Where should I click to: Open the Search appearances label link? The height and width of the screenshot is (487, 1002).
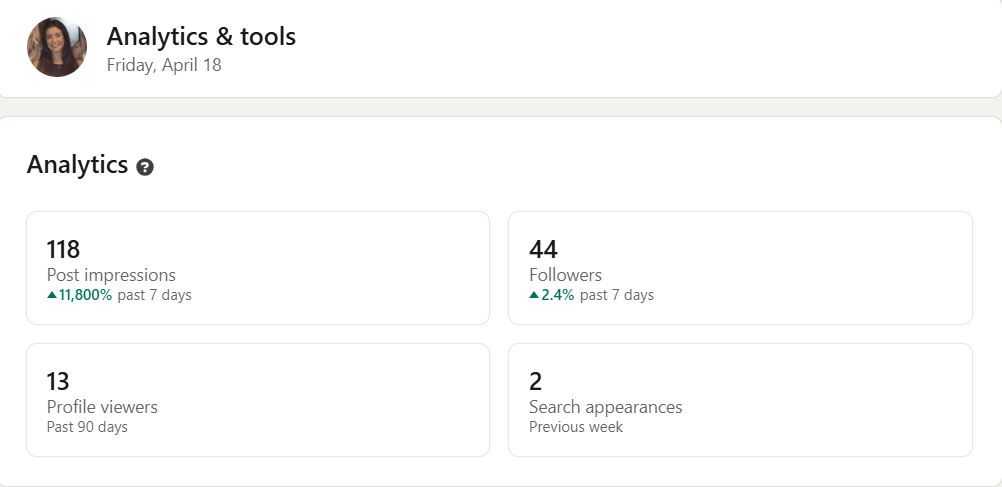pyautogui.click(x=605, y=407)
